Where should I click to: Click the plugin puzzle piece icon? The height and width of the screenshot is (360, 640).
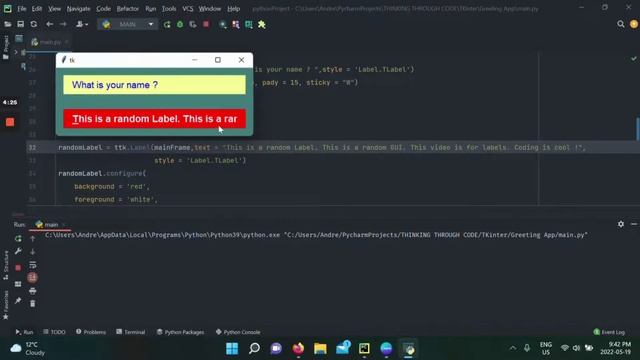point(262,24)
